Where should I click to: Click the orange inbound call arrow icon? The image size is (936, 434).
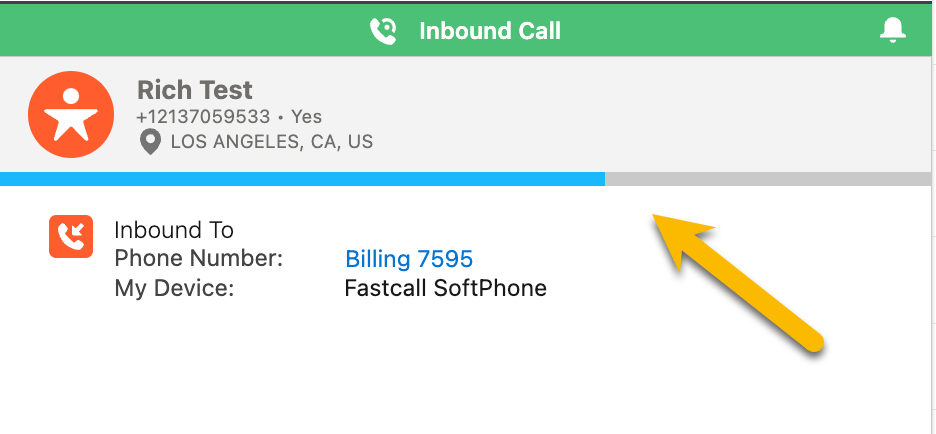click(71, 236)
